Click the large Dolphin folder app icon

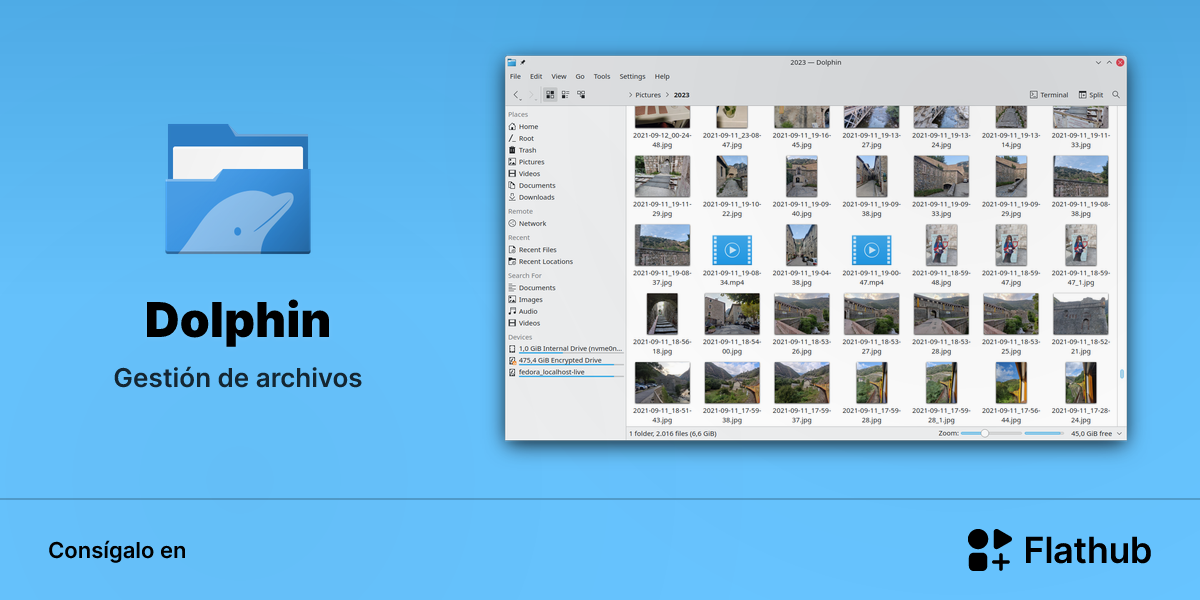(238, 188)
